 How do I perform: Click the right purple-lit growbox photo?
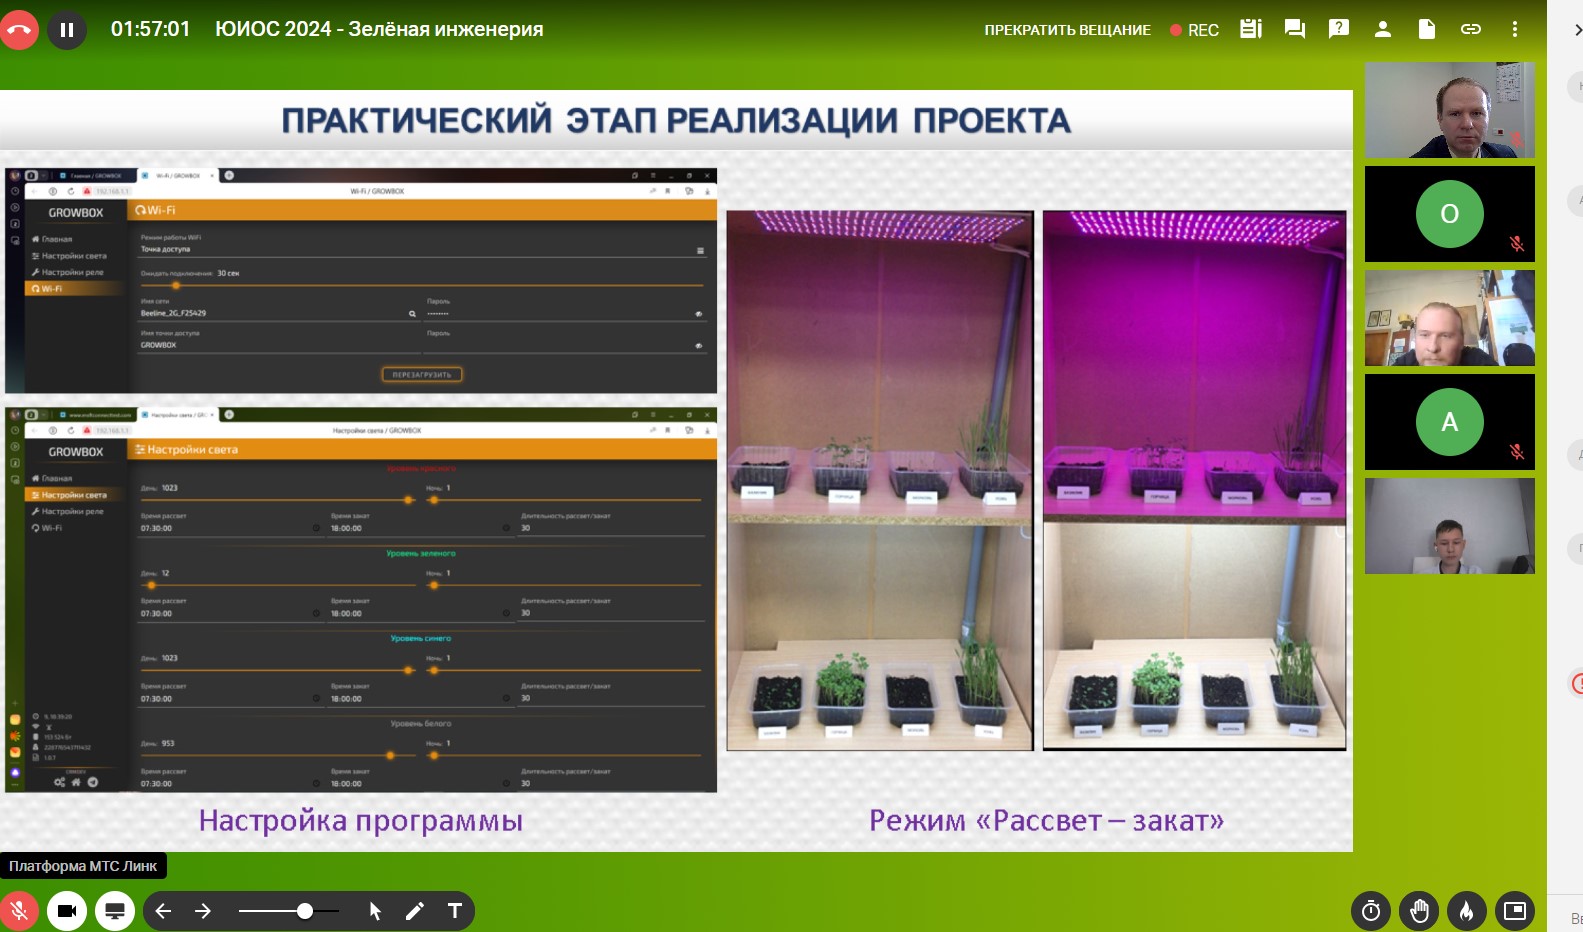1194,480
